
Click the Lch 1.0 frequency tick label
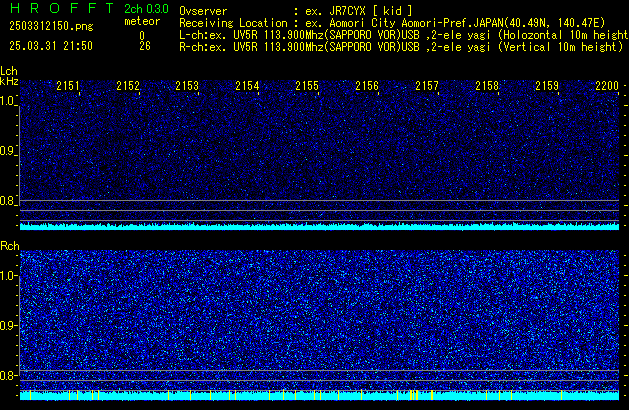8,101
